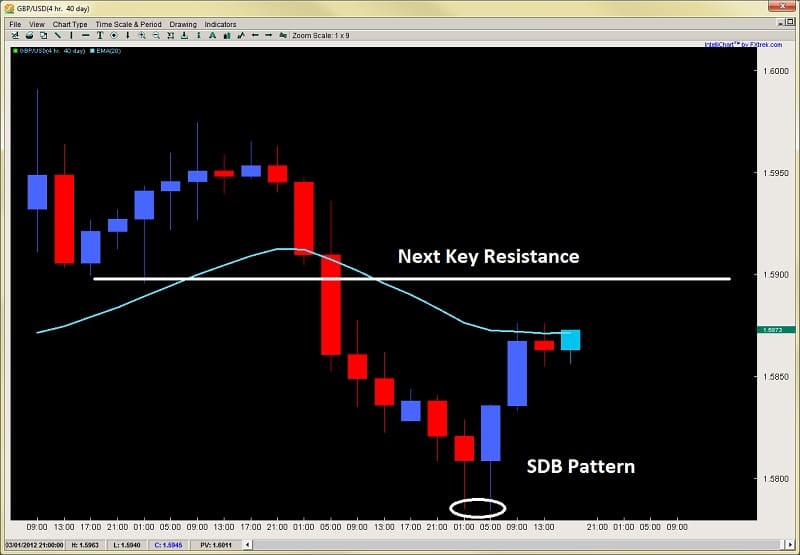The image size is (800, 555).
Task: Click the GBP/USD (4 hr. 40 day) legend entry
Action: point(52,51)
